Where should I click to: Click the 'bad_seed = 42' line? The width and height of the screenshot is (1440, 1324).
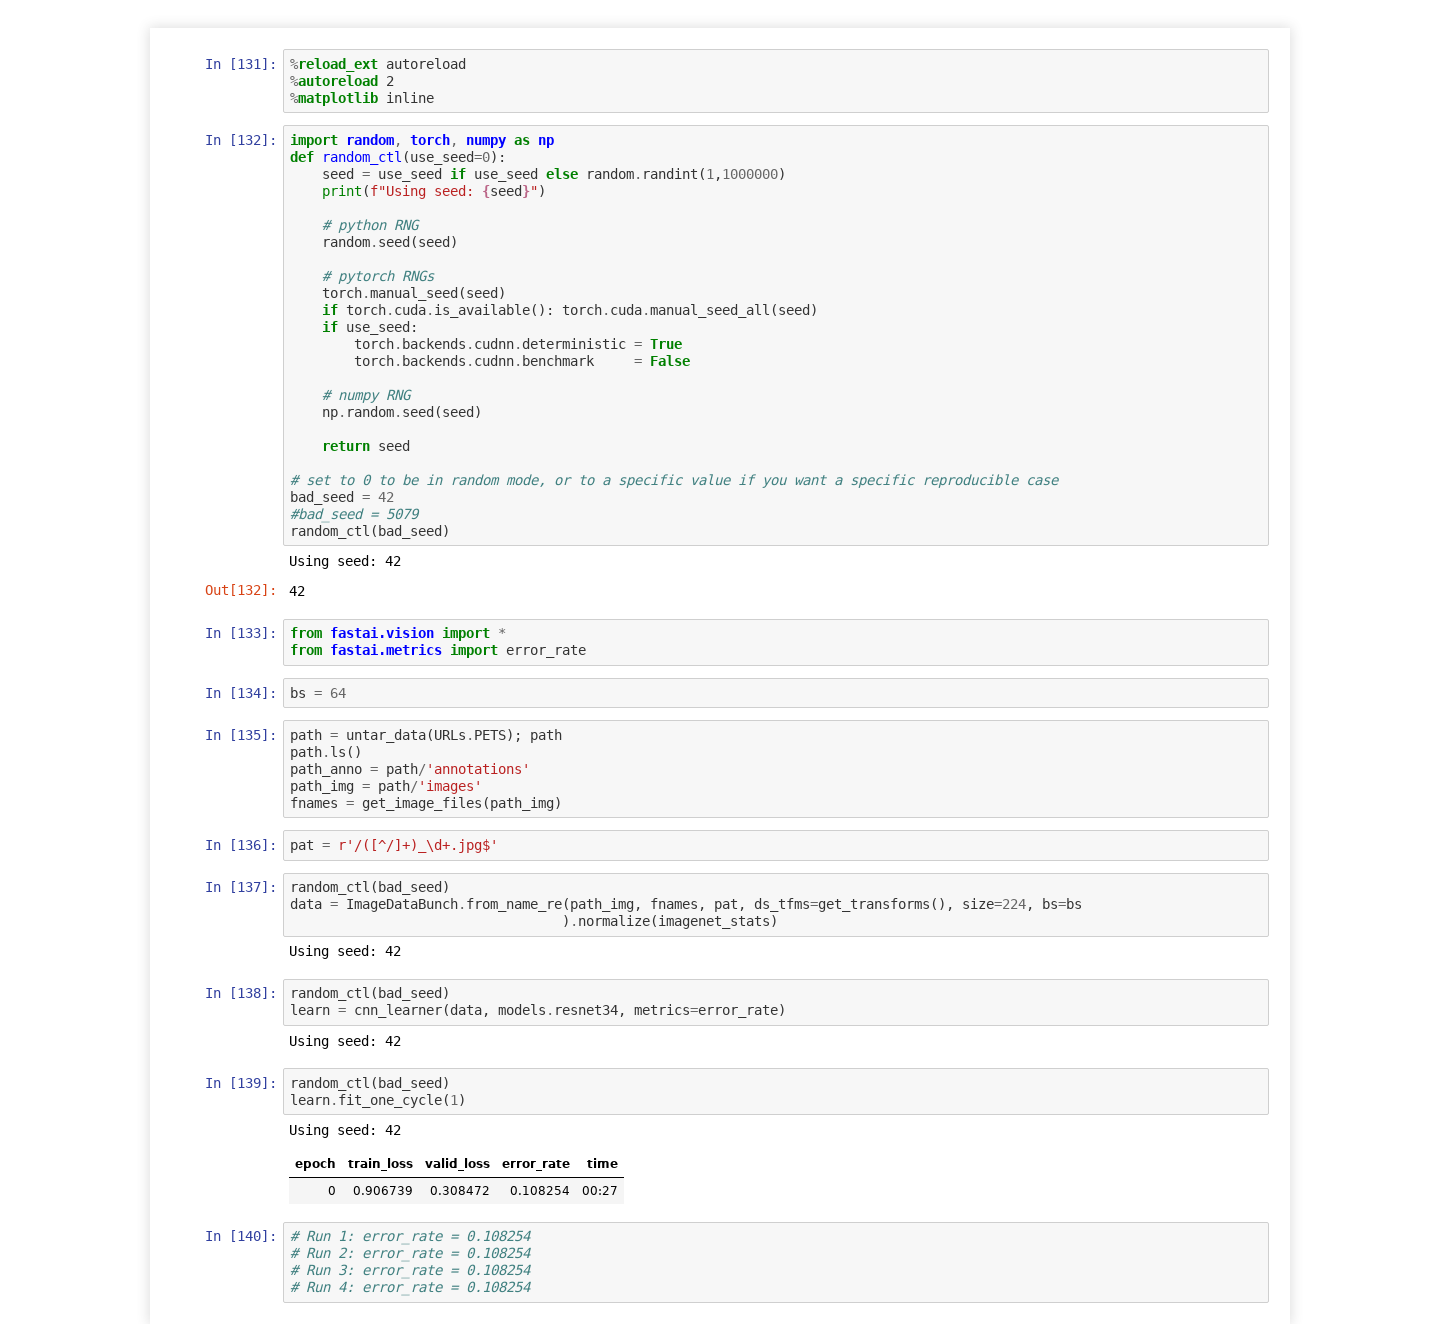[342, 497]
